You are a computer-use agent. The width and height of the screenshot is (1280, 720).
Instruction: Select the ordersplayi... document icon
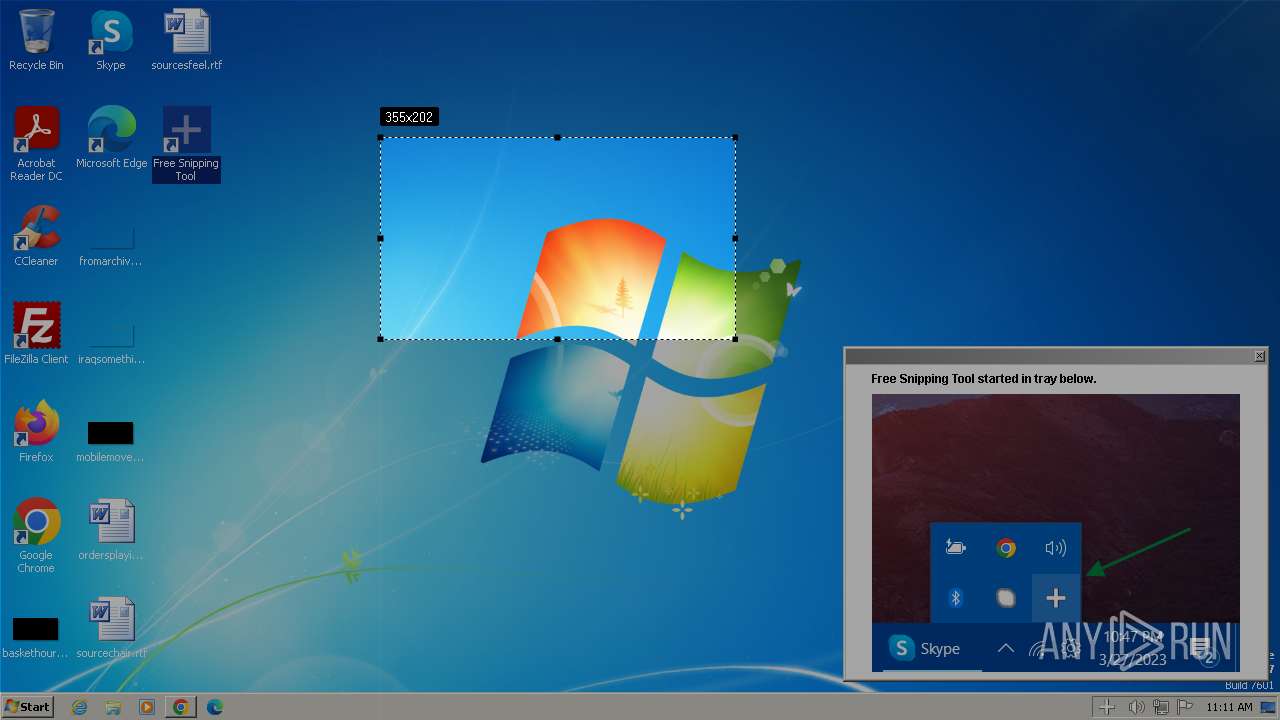[111, 530]
